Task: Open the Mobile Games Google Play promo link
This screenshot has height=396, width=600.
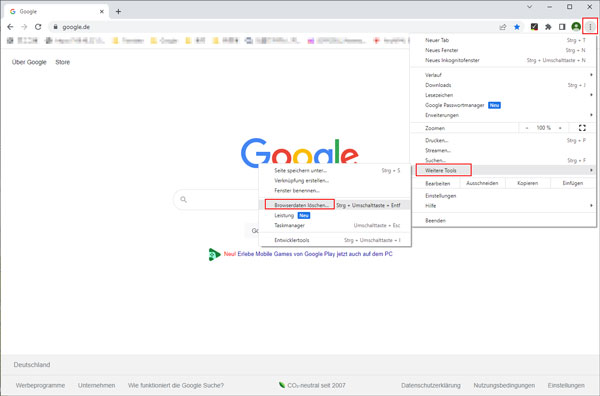Action: coord(315,254)
